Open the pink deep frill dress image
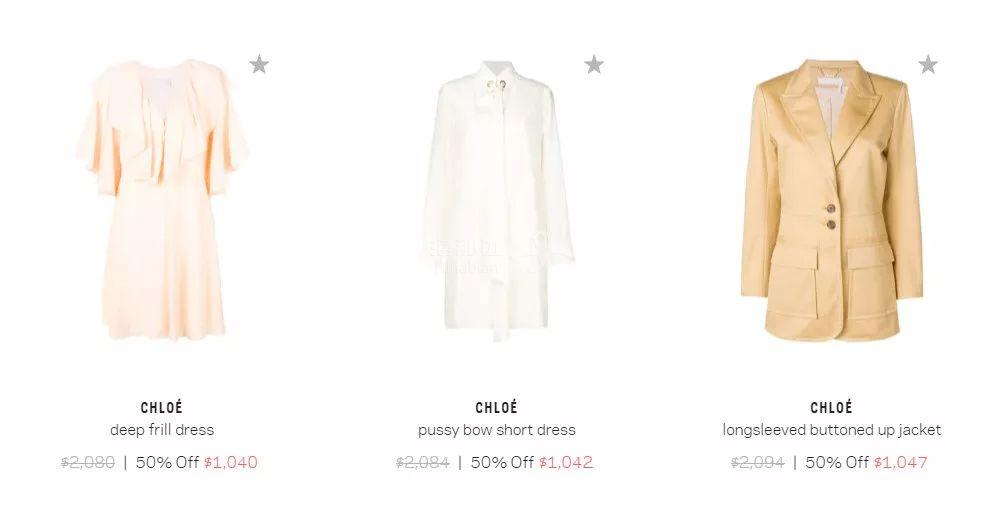The width and height of the screenshot is (1006, 508). click(162, 200)
